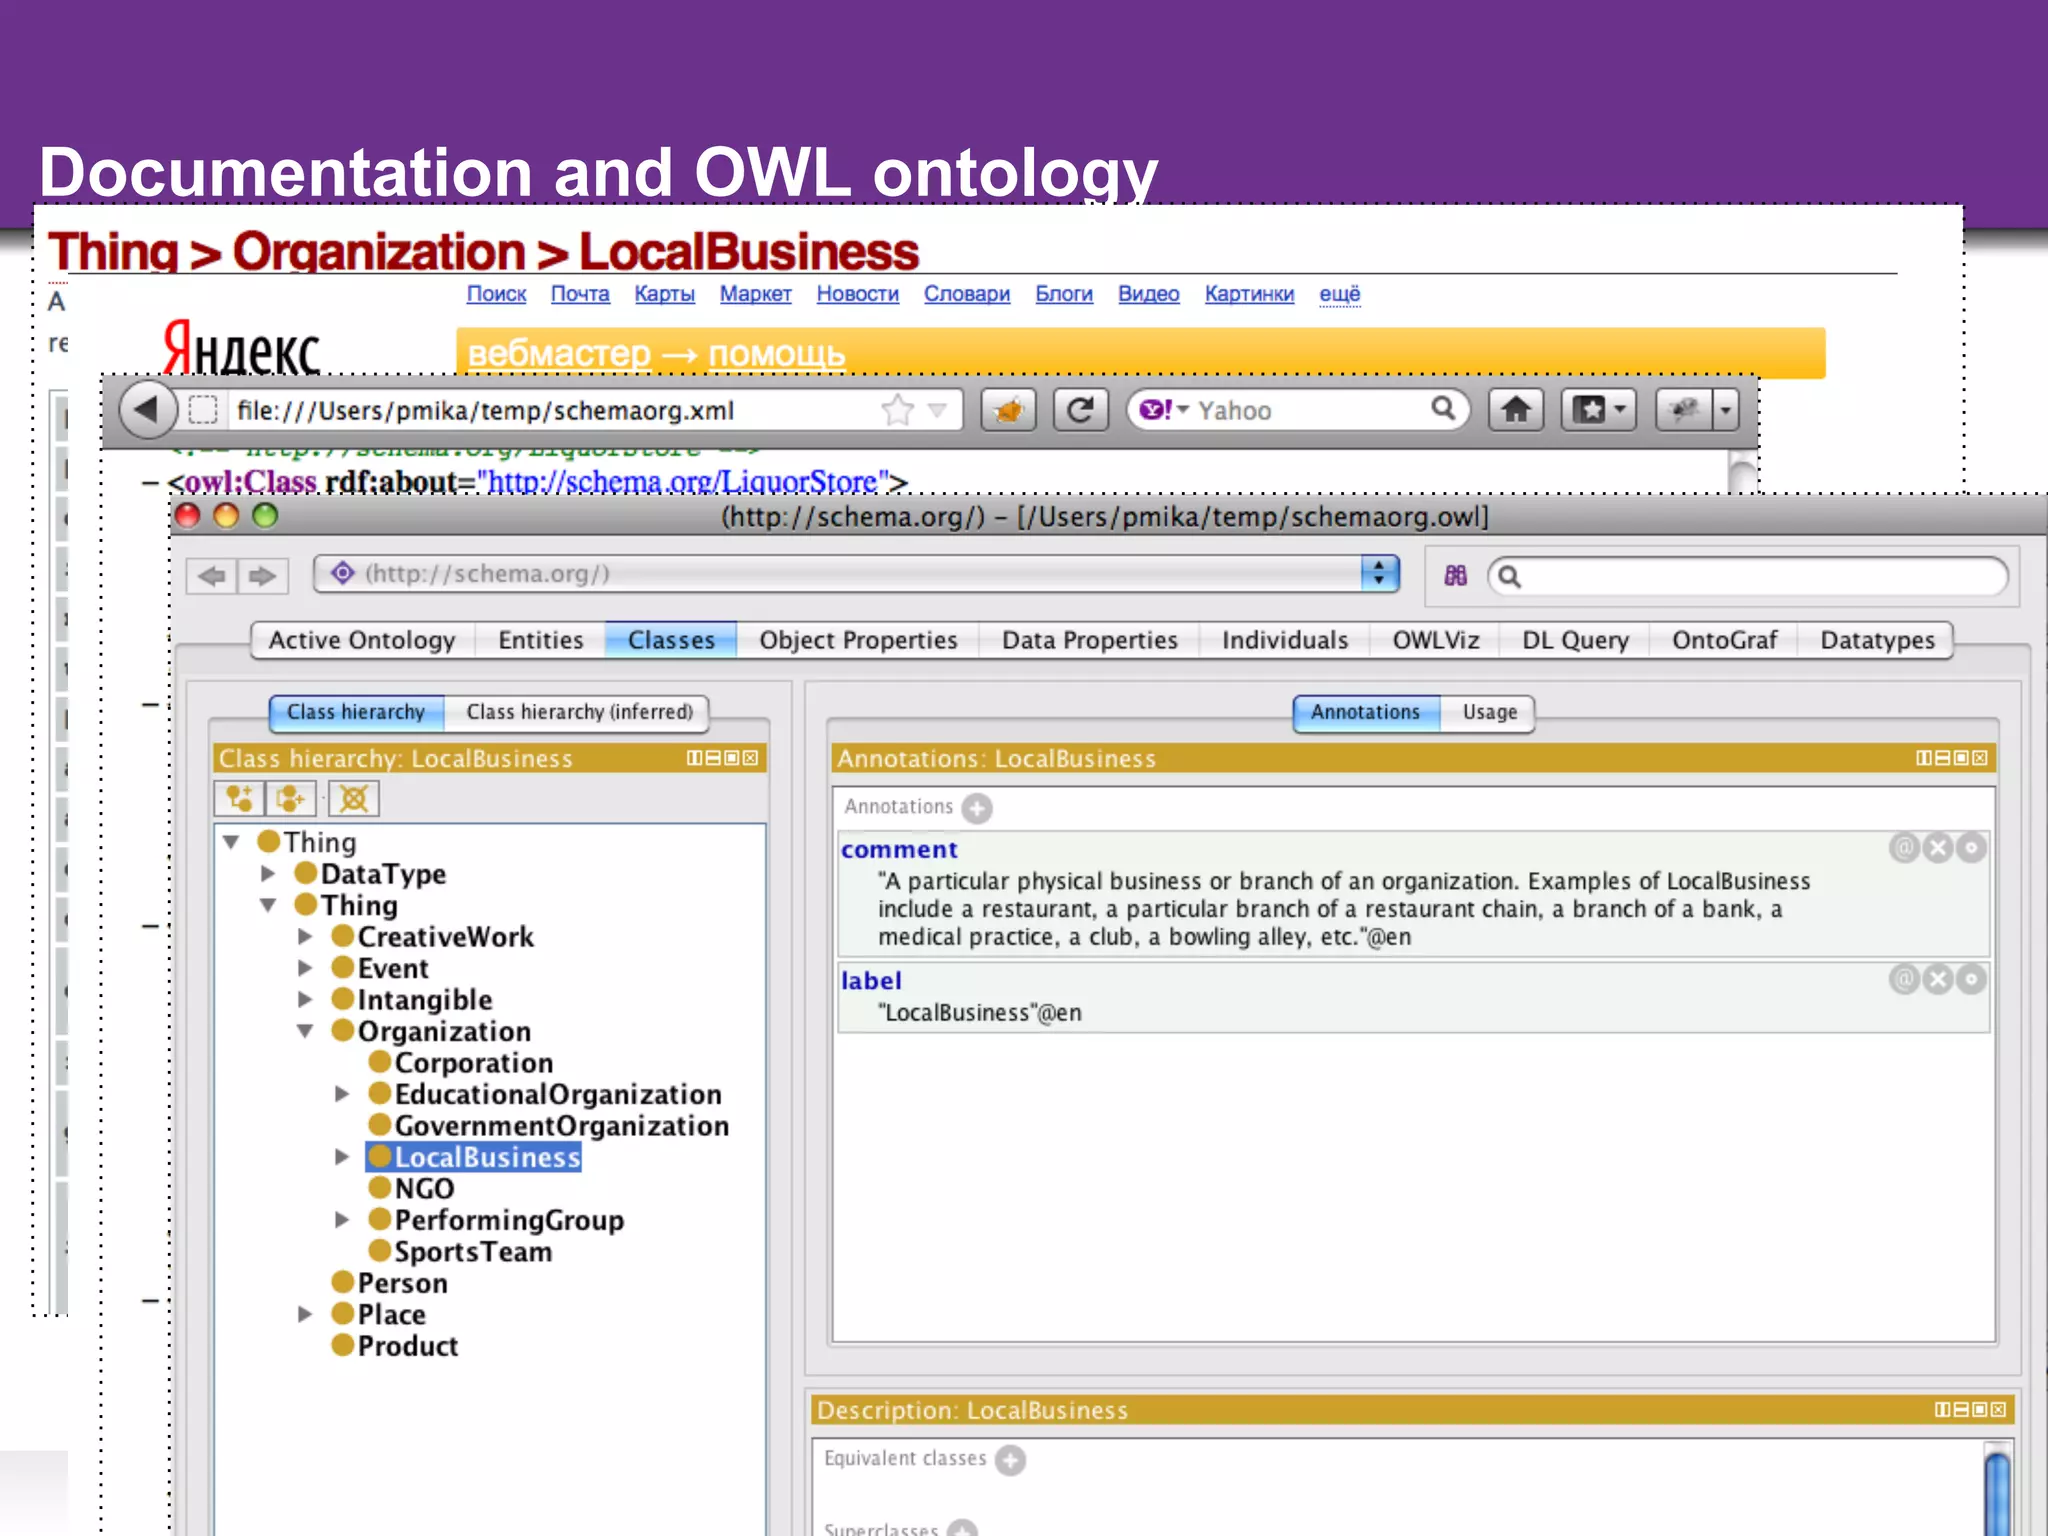
Task: Click the delete class icon
Action: [x=354, y=799]
